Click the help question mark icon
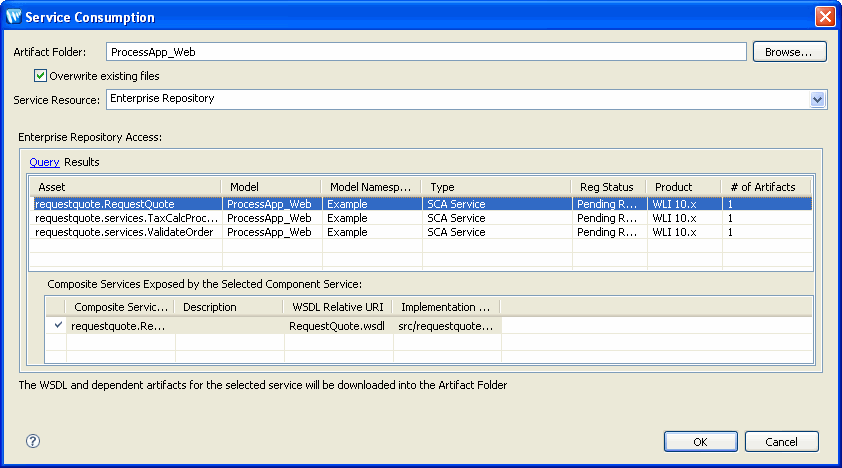The width and height of the screenshot is (842, 468). 33,441
